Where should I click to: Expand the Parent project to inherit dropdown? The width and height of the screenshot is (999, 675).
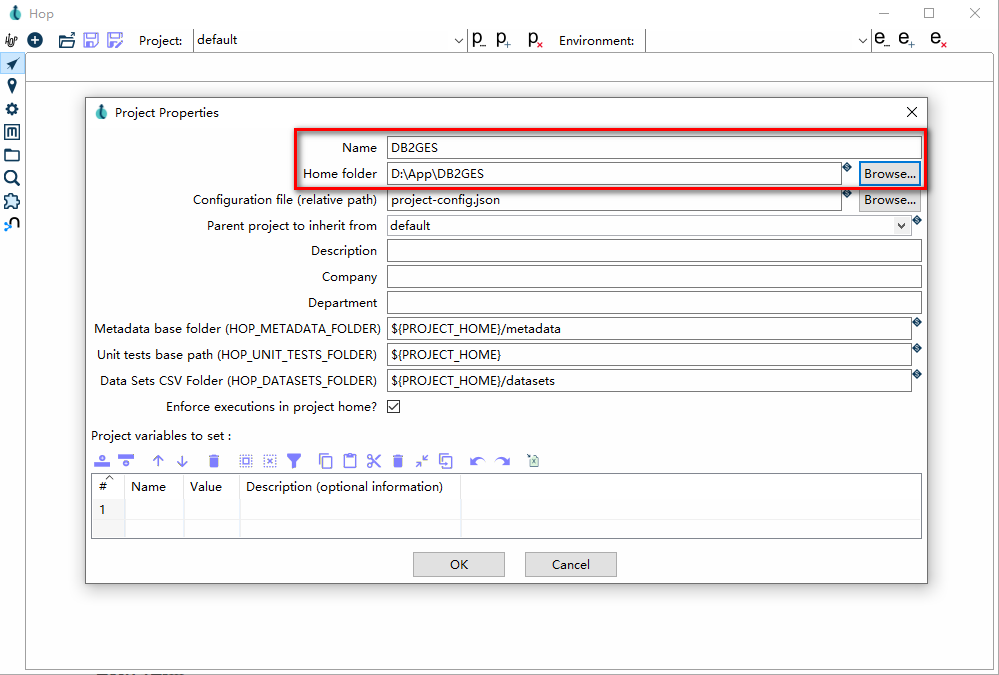[901, 226]
